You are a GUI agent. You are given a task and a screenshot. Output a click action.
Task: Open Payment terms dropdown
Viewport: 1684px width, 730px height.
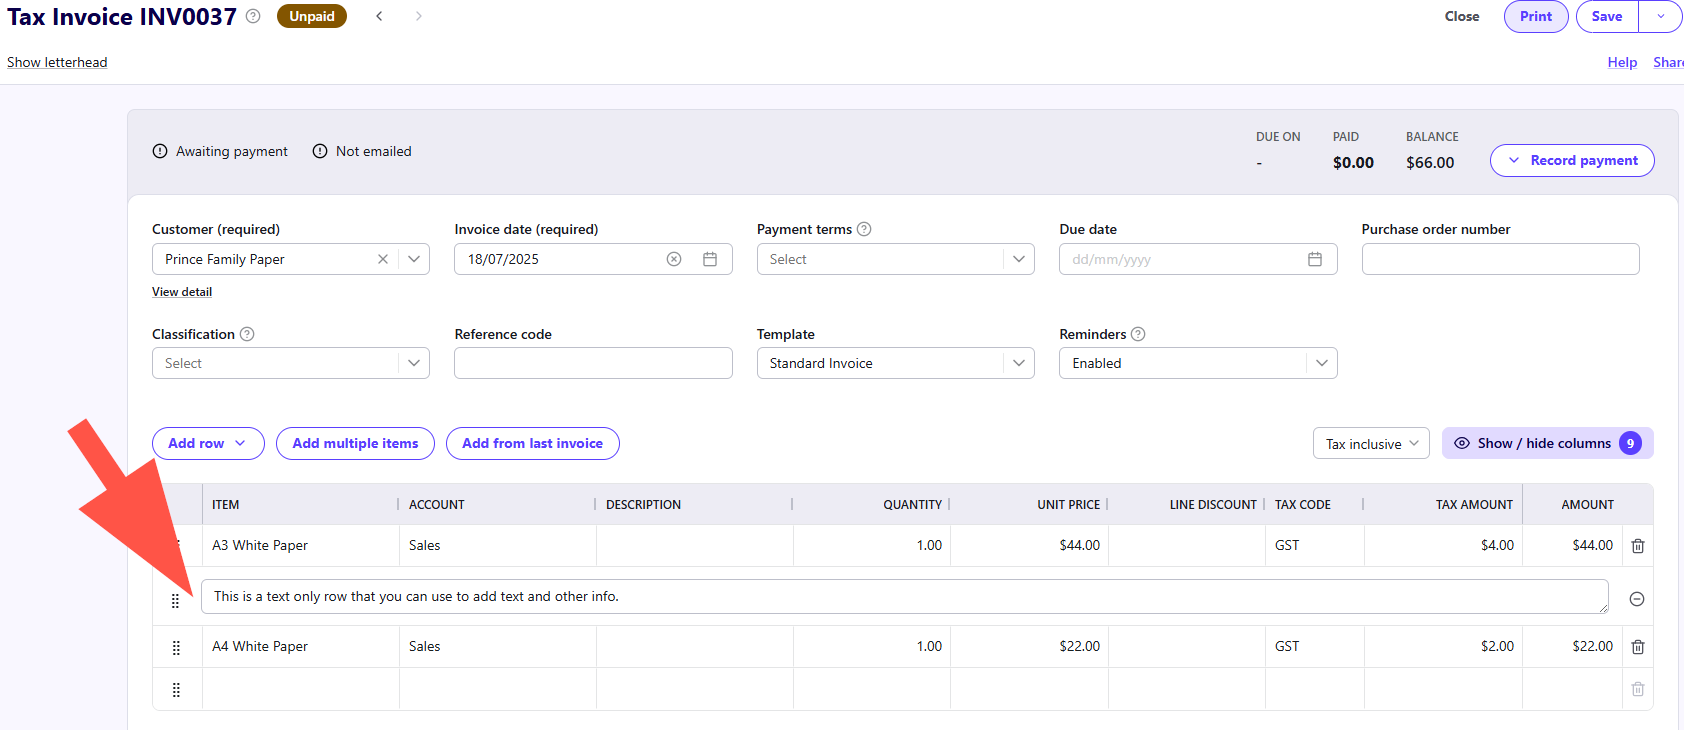(x=1018, y=259)
